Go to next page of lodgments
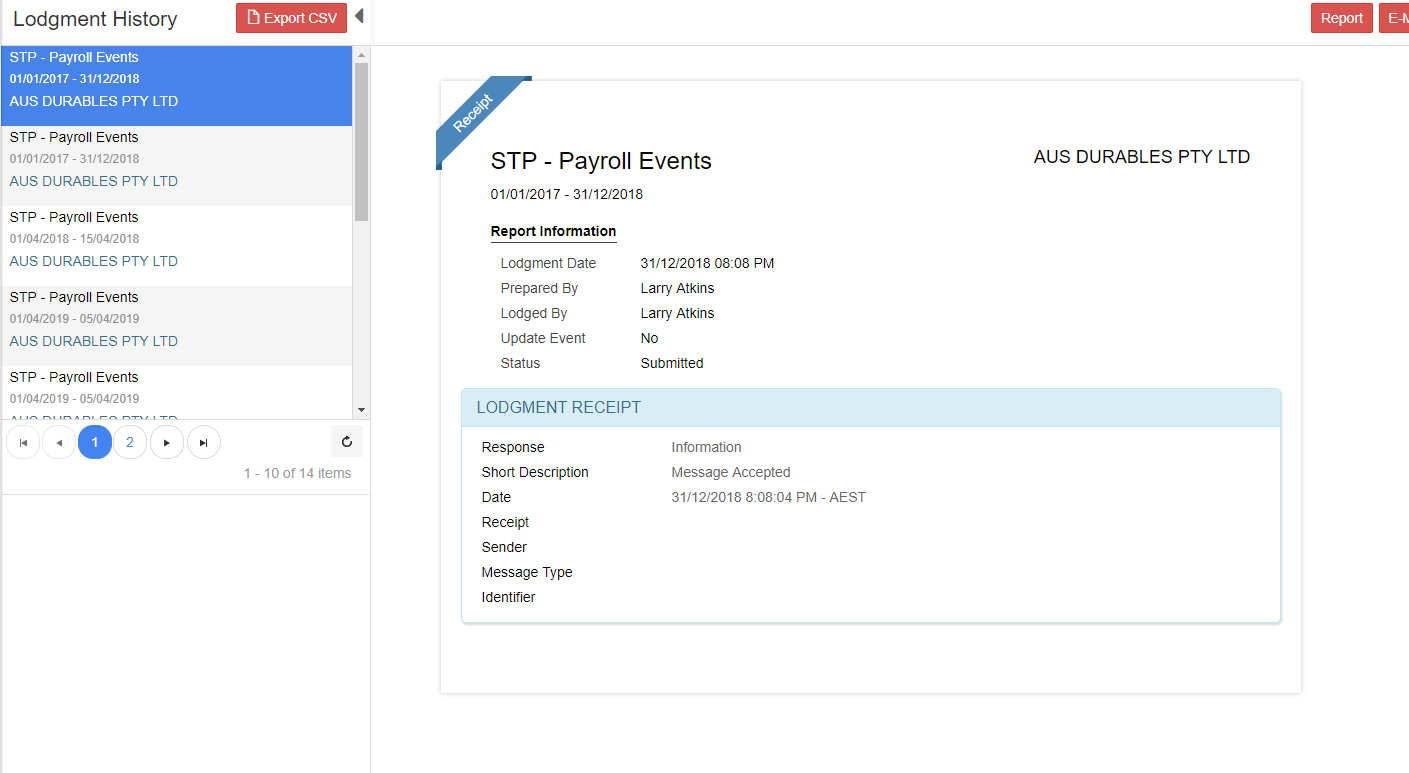Screen dimensions: 1409x773 [167, 442]
